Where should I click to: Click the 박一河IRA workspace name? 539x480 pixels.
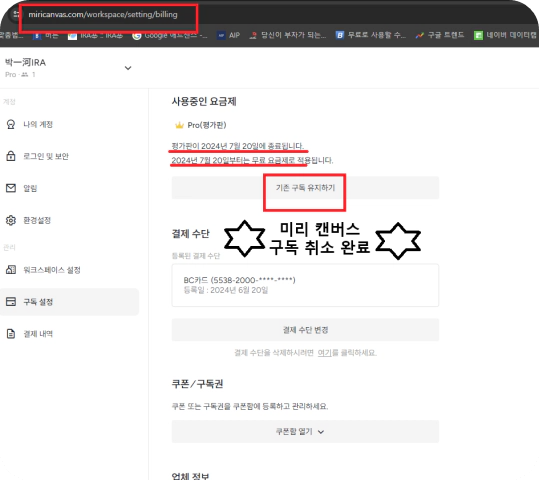coord(25,63)
